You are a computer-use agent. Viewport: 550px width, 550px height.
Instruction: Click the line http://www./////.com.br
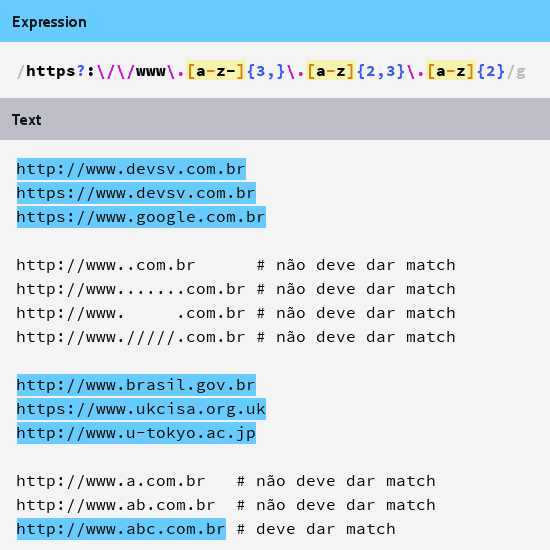click(x=130, y=337)
